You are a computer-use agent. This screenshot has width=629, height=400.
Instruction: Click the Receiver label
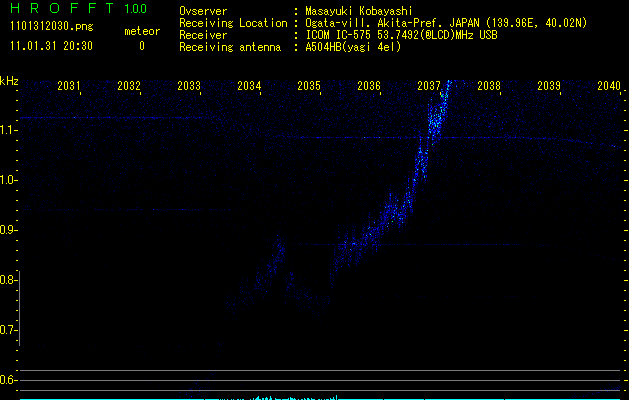pyautogui.click(x=203, y=35)
